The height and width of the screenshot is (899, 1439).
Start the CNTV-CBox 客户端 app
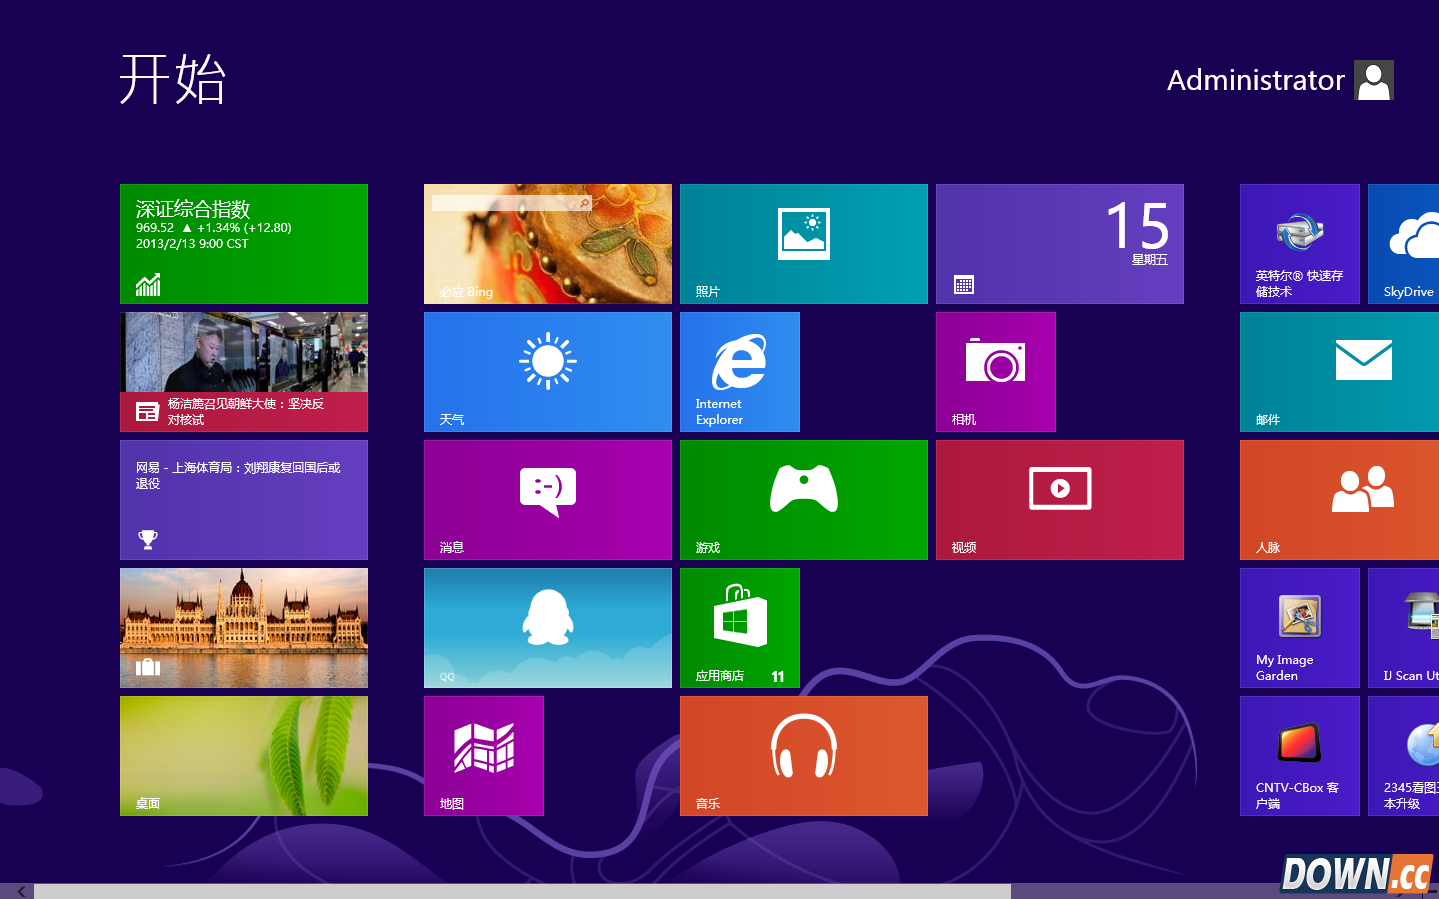(x=1299, y=756)
